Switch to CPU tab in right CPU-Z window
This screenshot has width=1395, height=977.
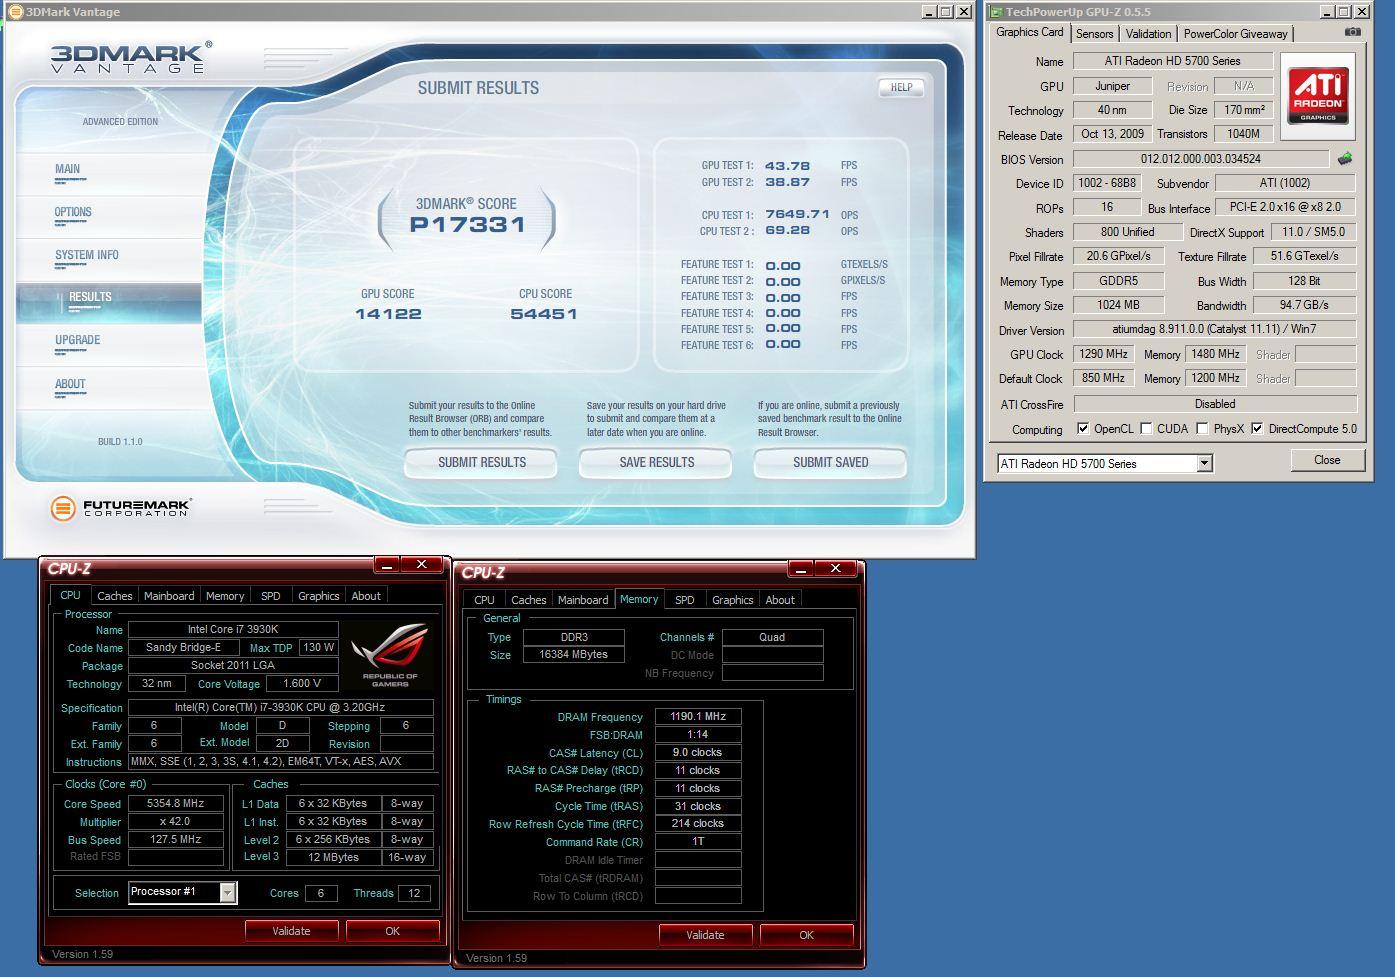pos(484,600)
